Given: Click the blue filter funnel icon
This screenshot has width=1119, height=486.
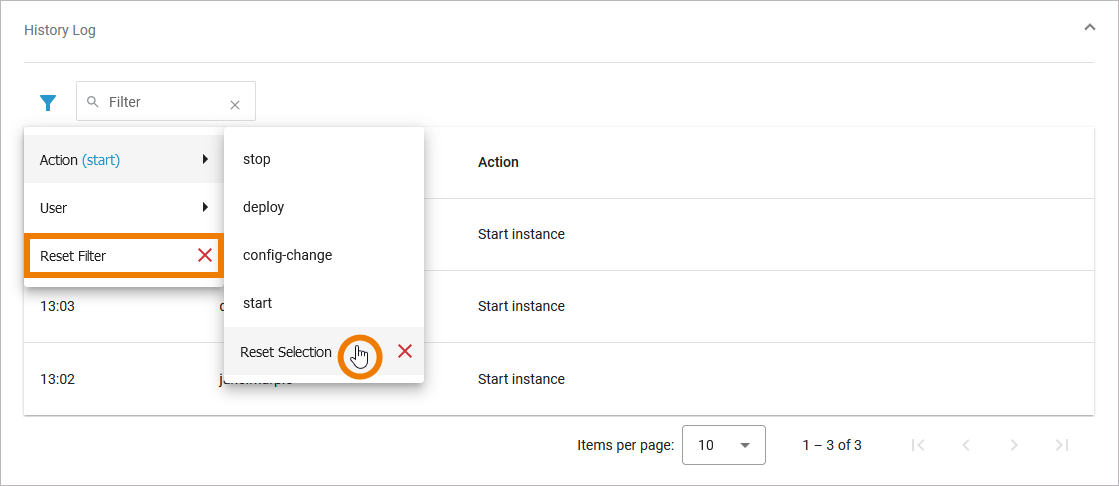Looking at the screenshot, I should 48,102.
